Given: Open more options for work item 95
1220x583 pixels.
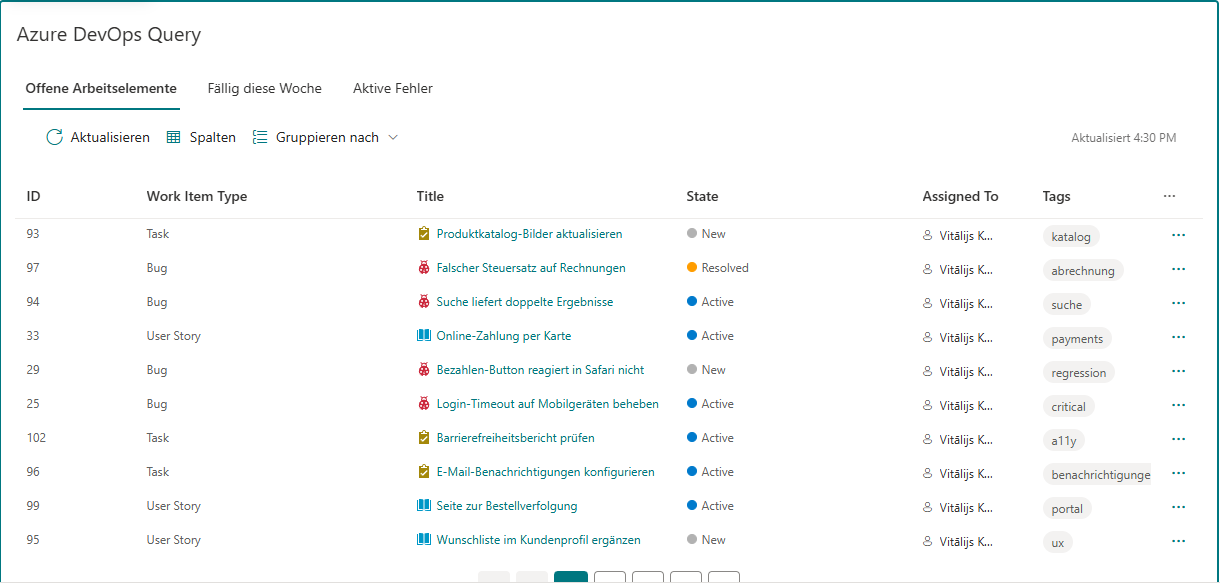Looking at the screenshot, I should point(1178,541).
